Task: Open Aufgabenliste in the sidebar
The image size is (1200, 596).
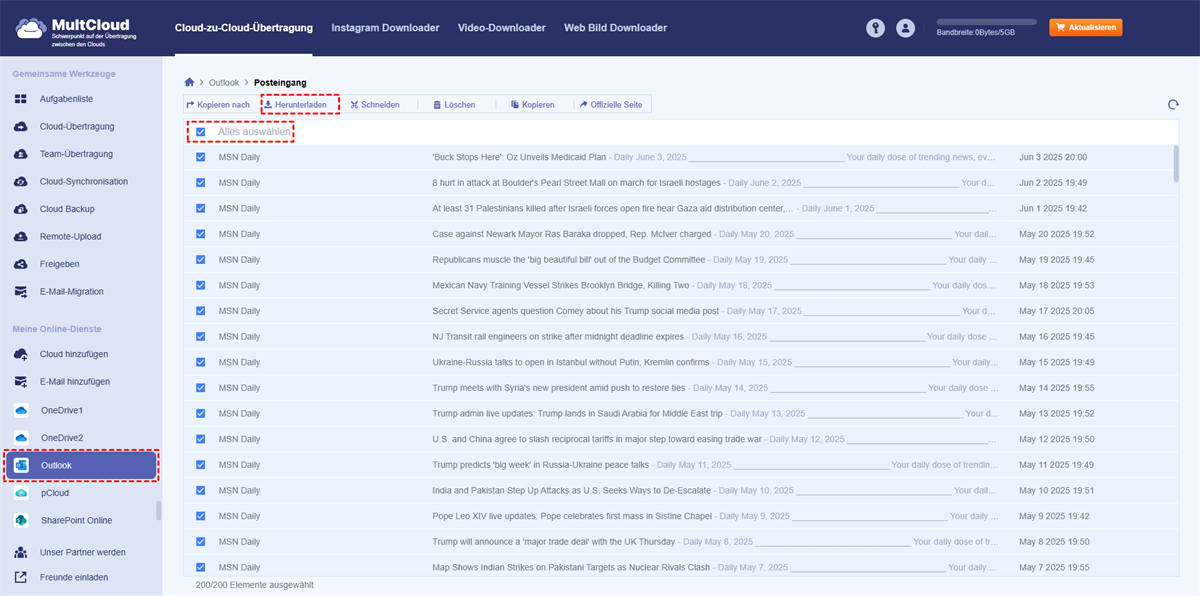Action: pyautogui.click(x=66, y=99)
